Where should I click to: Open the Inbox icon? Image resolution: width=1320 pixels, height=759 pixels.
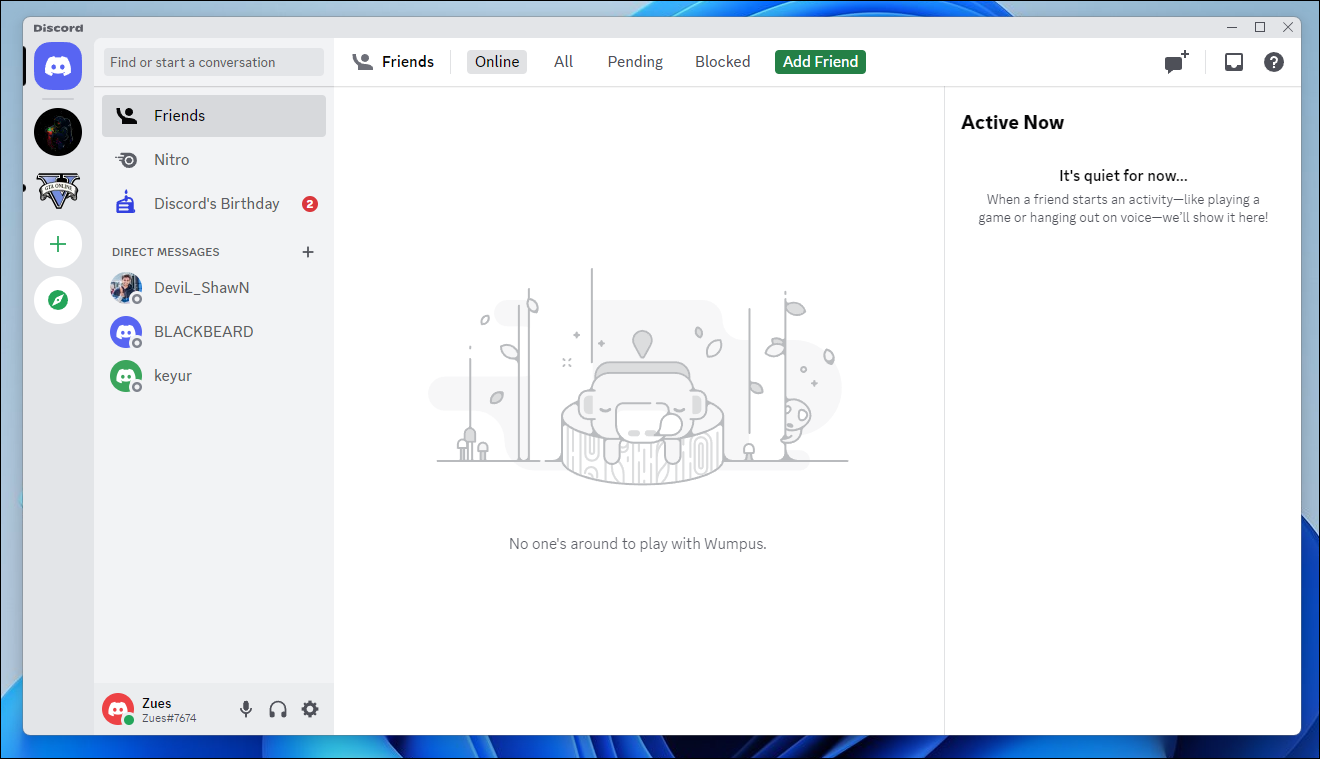[1234, 62]
